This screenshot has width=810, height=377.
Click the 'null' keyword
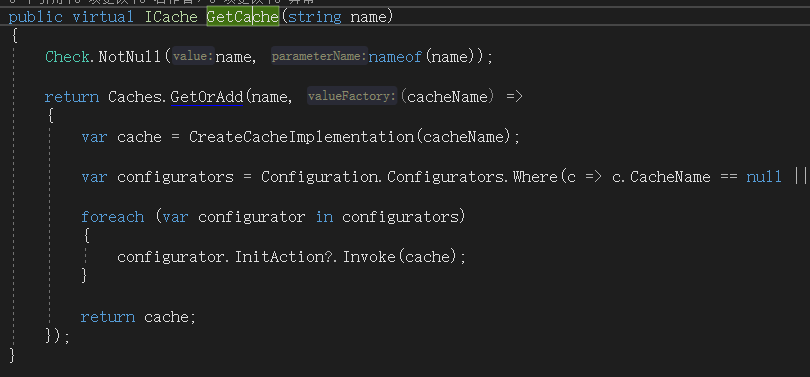[x=764, y=177]
